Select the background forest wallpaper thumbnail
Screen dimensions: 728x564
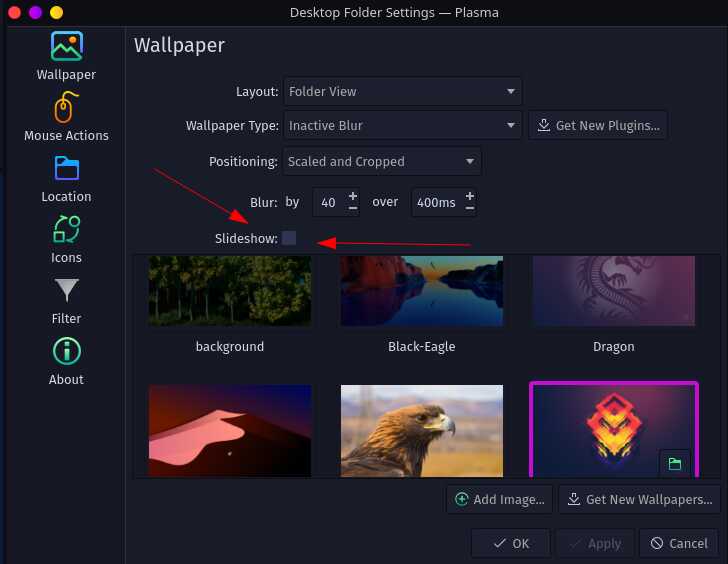[230, 291]
